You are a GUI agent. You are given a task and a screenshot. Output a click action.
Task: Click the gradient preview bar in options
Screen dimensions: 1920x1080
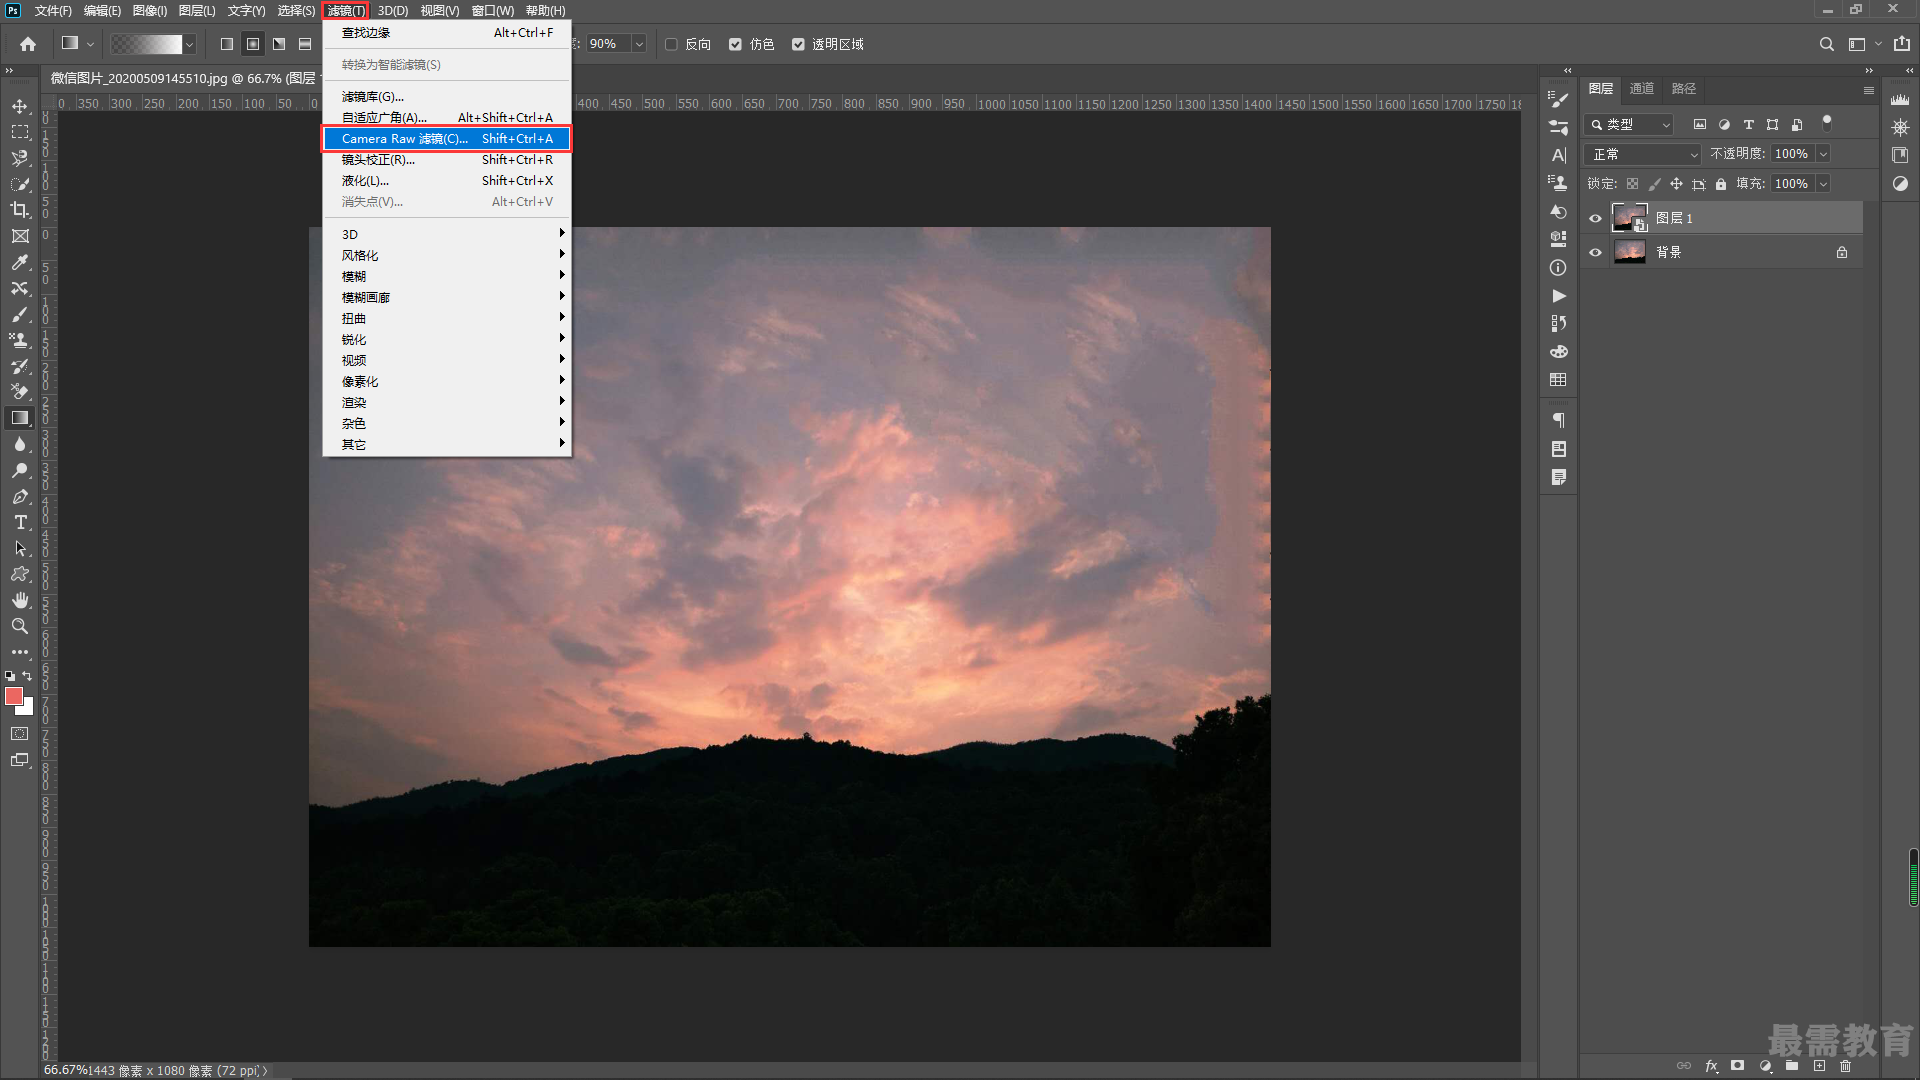[146, 44]
